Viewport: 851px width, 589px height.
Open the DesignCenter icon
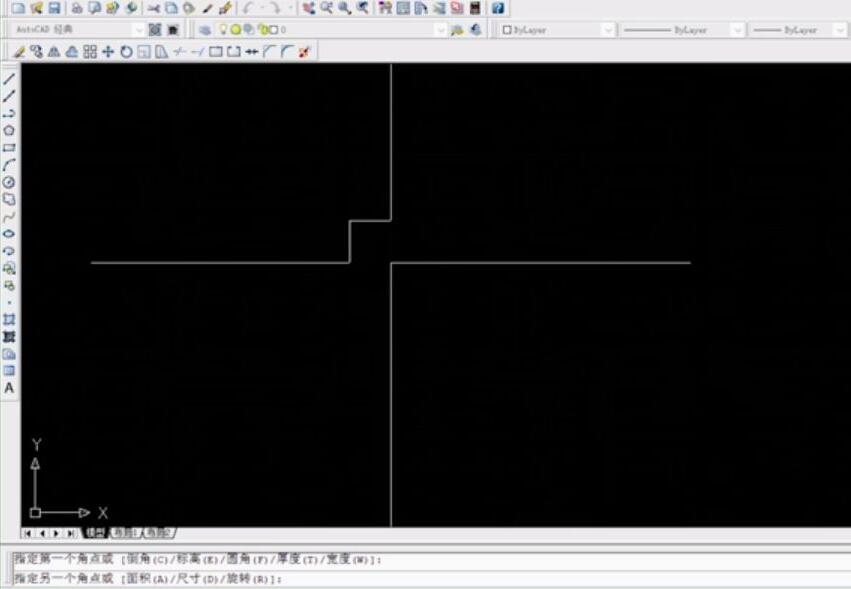[x=403, y=8]
